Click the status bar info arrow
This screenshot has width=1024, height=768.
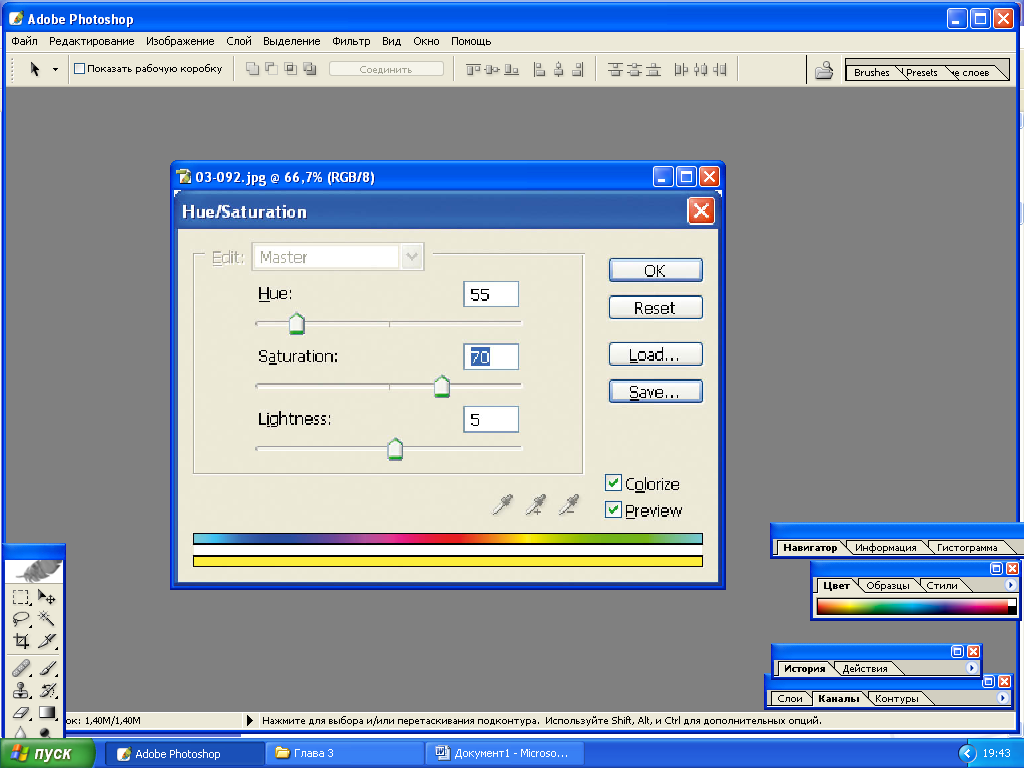point(249,720)
